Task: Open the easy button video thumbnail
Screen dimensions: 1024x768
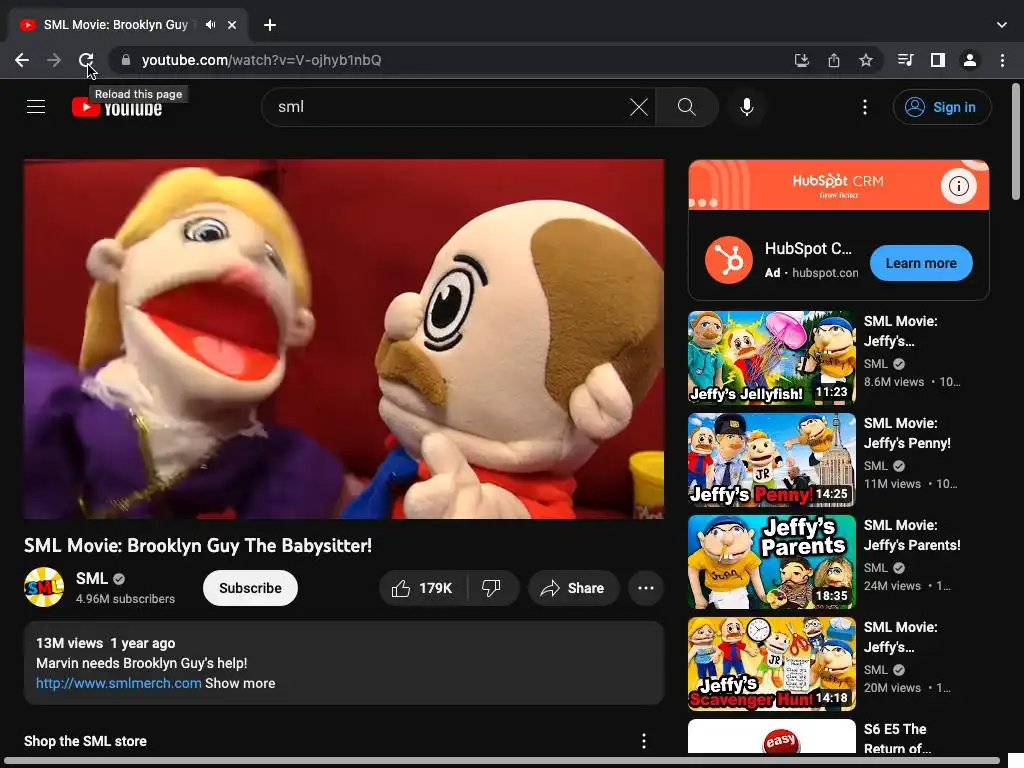Action: pos(772,737)
